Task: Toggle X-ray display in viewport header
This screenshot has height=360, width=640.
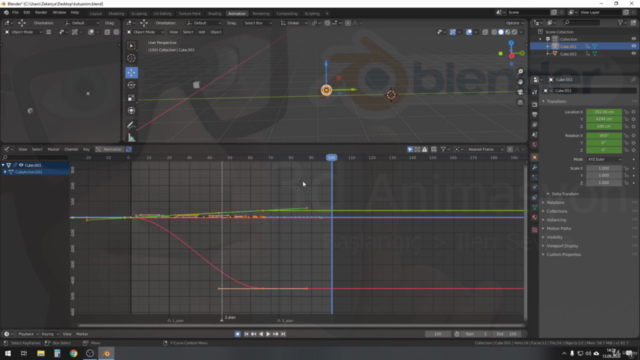Action: click(x=485, y=32)
